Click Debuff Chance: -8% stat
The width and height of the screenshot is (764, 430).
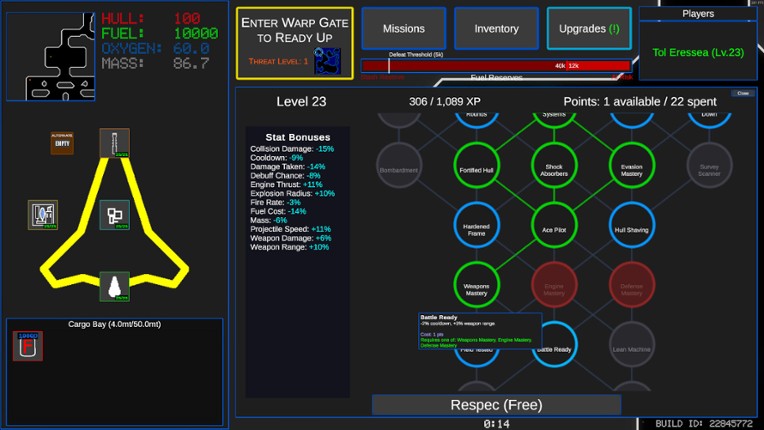[x=285, y=176]
